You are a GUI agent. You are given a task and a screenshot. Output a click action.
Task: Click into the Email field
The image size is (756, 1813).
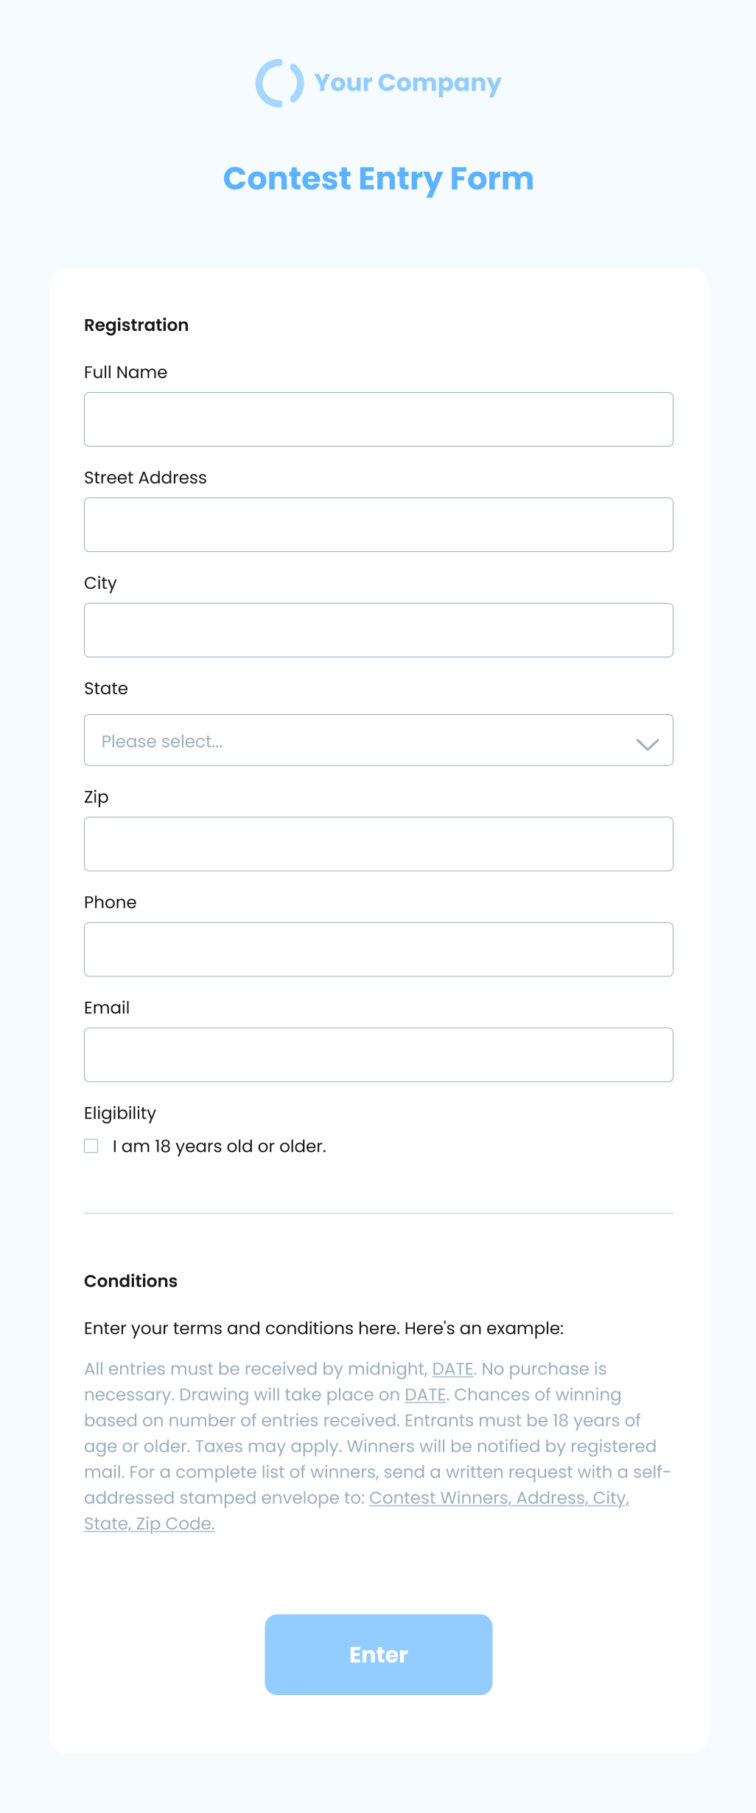[x=378, y=1055]
